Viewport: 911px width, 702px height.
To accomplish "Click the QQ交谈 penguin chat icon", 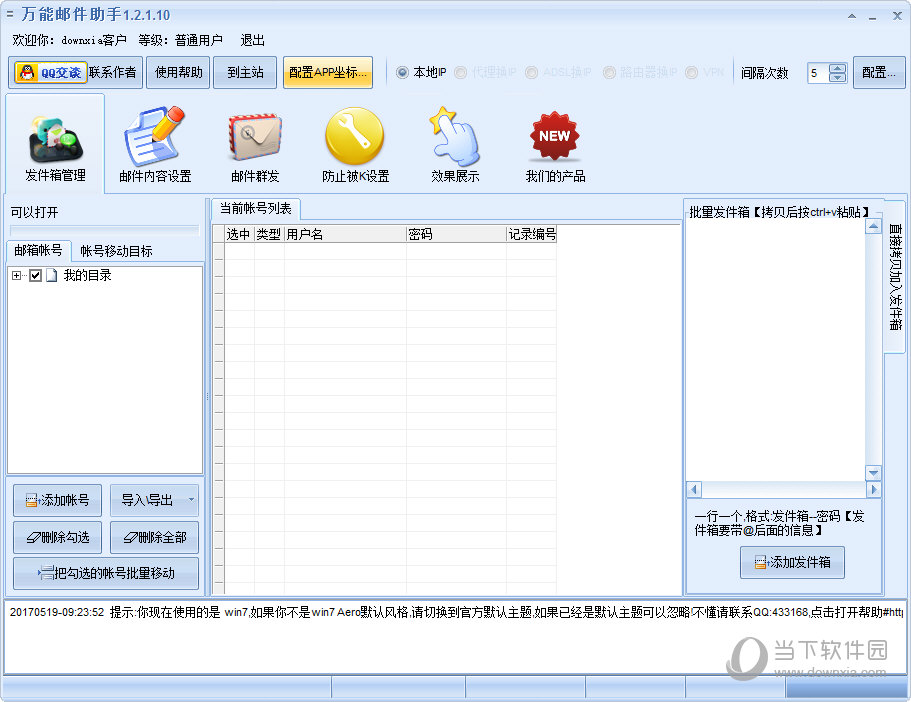I will pos(51,73).
